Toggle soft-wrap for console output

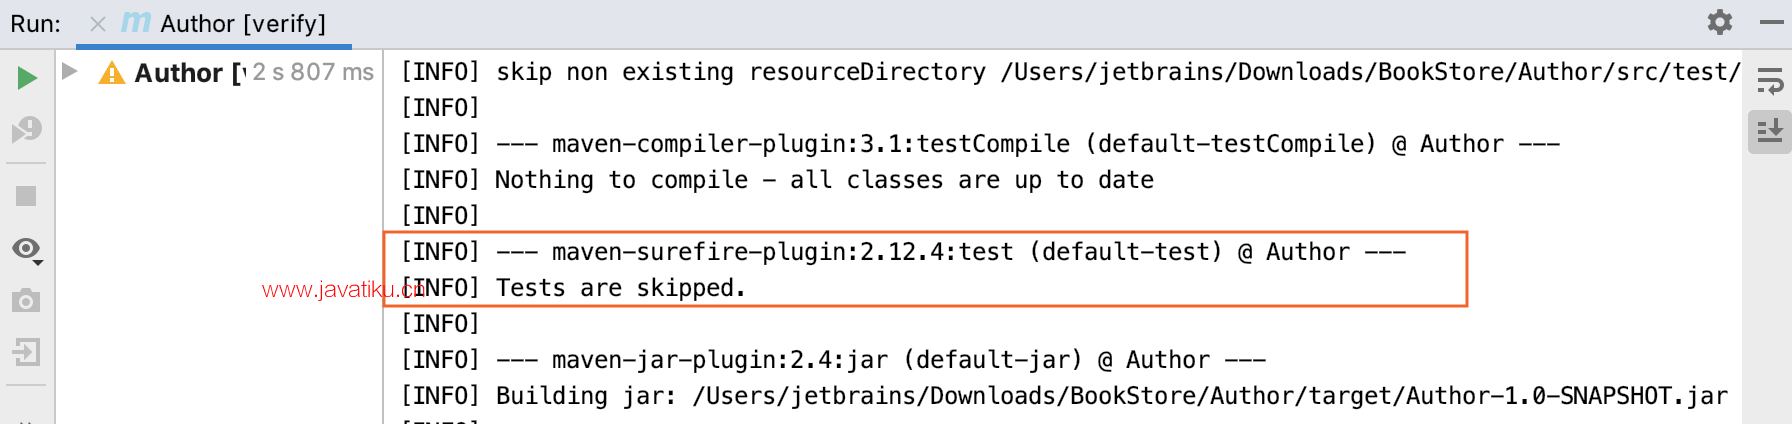(1770, 82)
